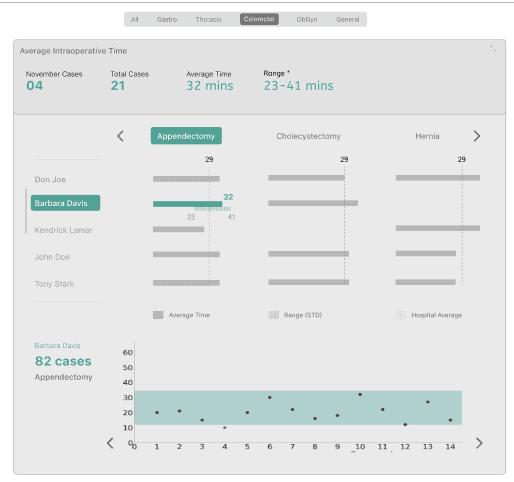The height and width of the screenshot is (482, 514).
Task: Select the Hernia procedure
Action: click(427, 136)
